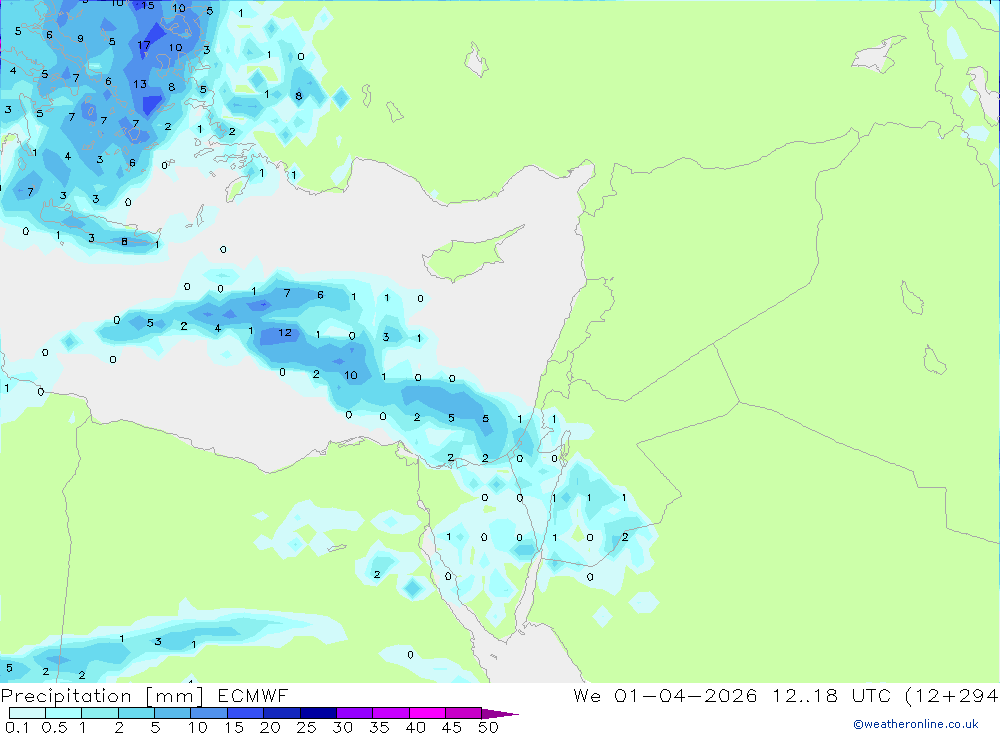The image size is (1000, 733).
Task: Click the 0.1–0.5 mm legend color box
Action: 27,713
